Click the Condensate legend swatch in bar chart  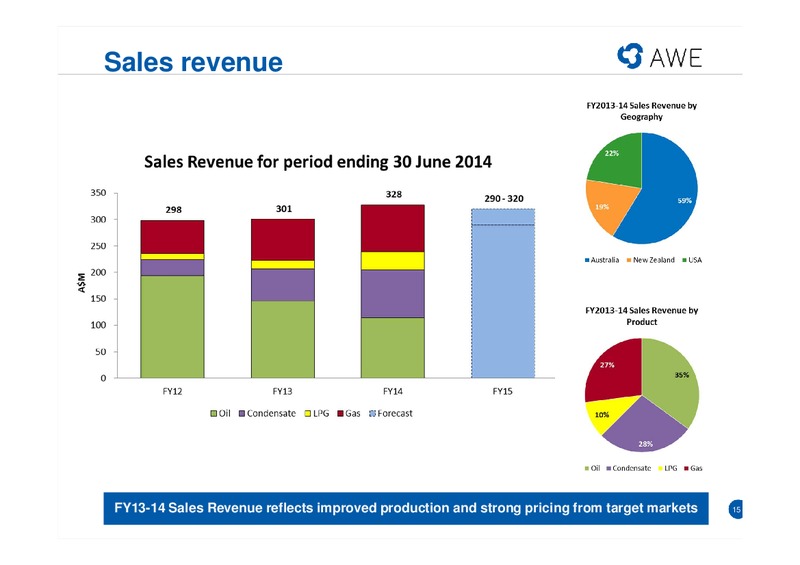click(x=242, y=413)
